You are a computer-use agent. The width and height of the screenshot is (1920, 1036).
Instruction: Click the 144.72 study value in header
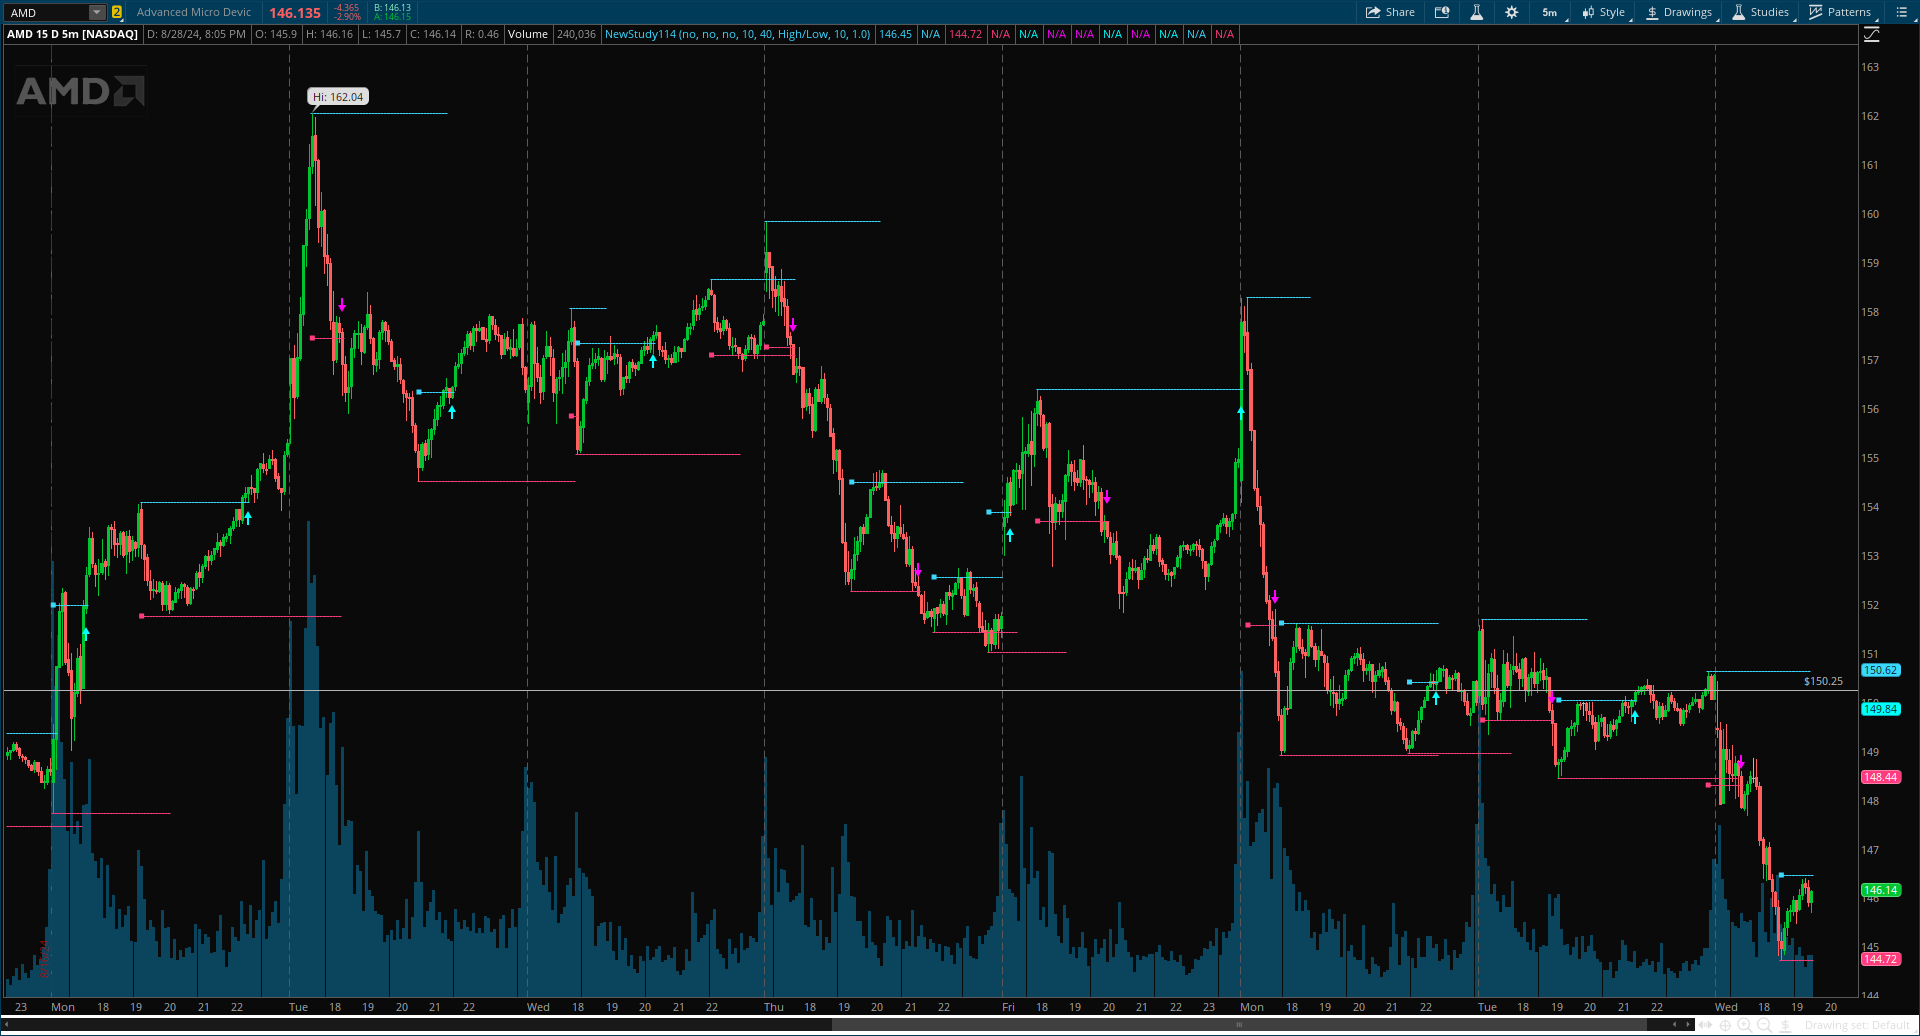[x=965, y=34]
